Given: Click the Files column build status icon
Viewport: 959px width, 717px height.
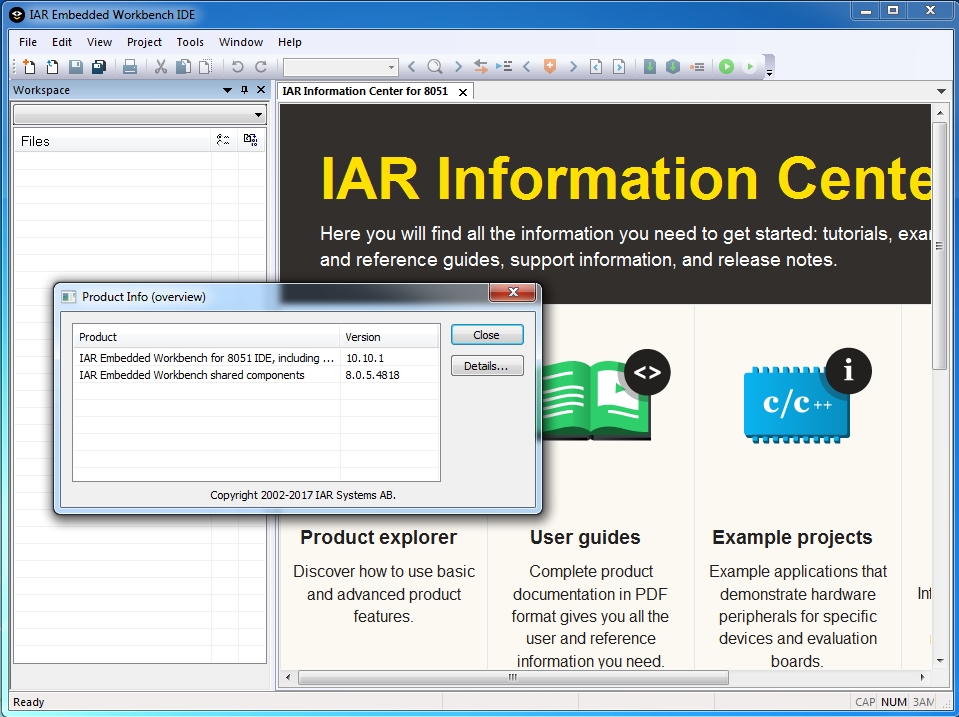Looking at the screenshot, I should pyautogui.click(x=250, y=140).
